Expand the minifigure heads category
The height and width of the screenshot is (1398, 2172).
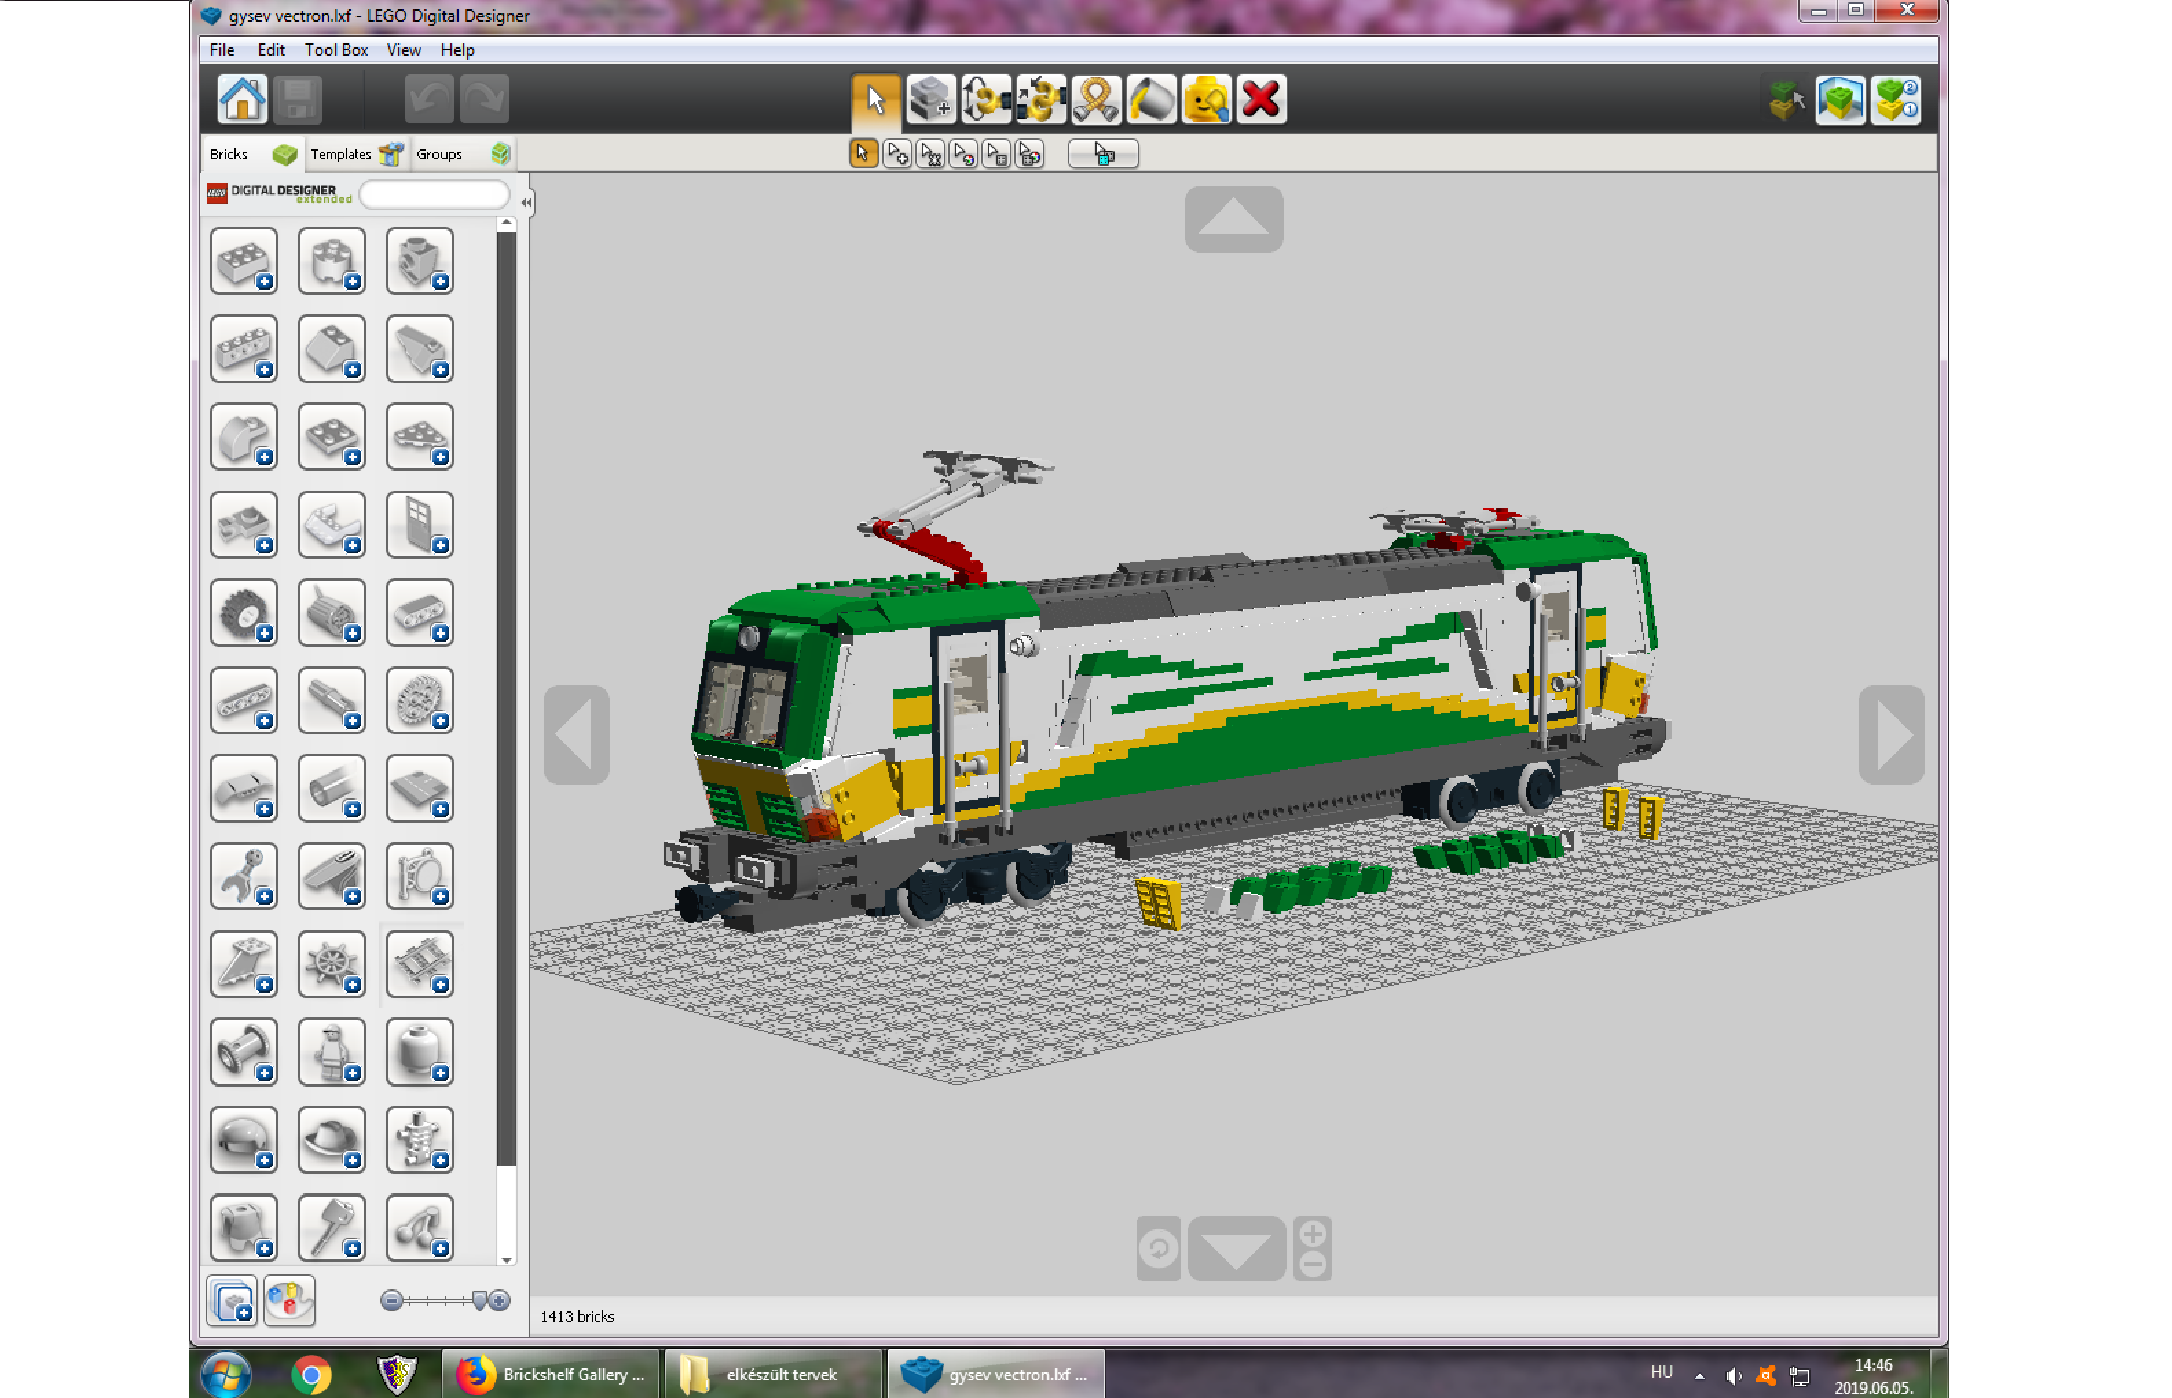click(420, 1052)
